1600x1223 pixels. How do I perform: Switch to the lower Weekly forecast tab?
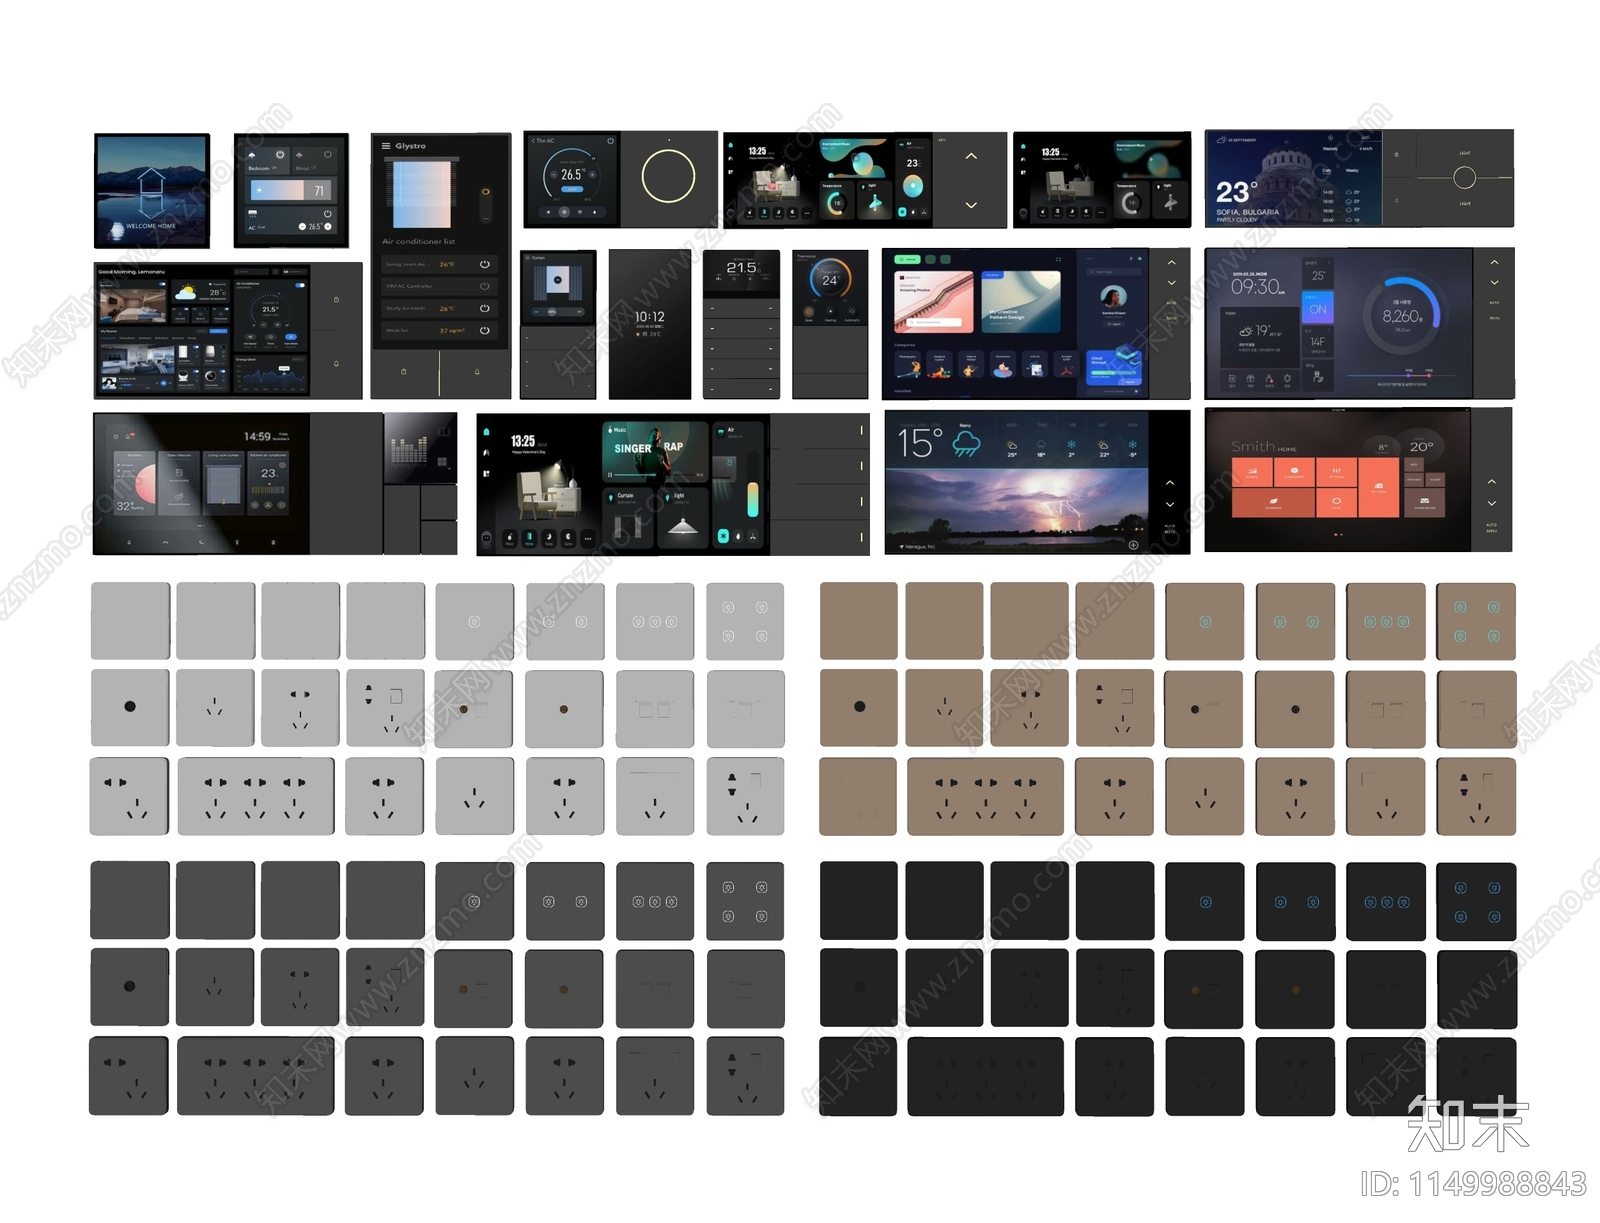click(x=1352, y=170)
